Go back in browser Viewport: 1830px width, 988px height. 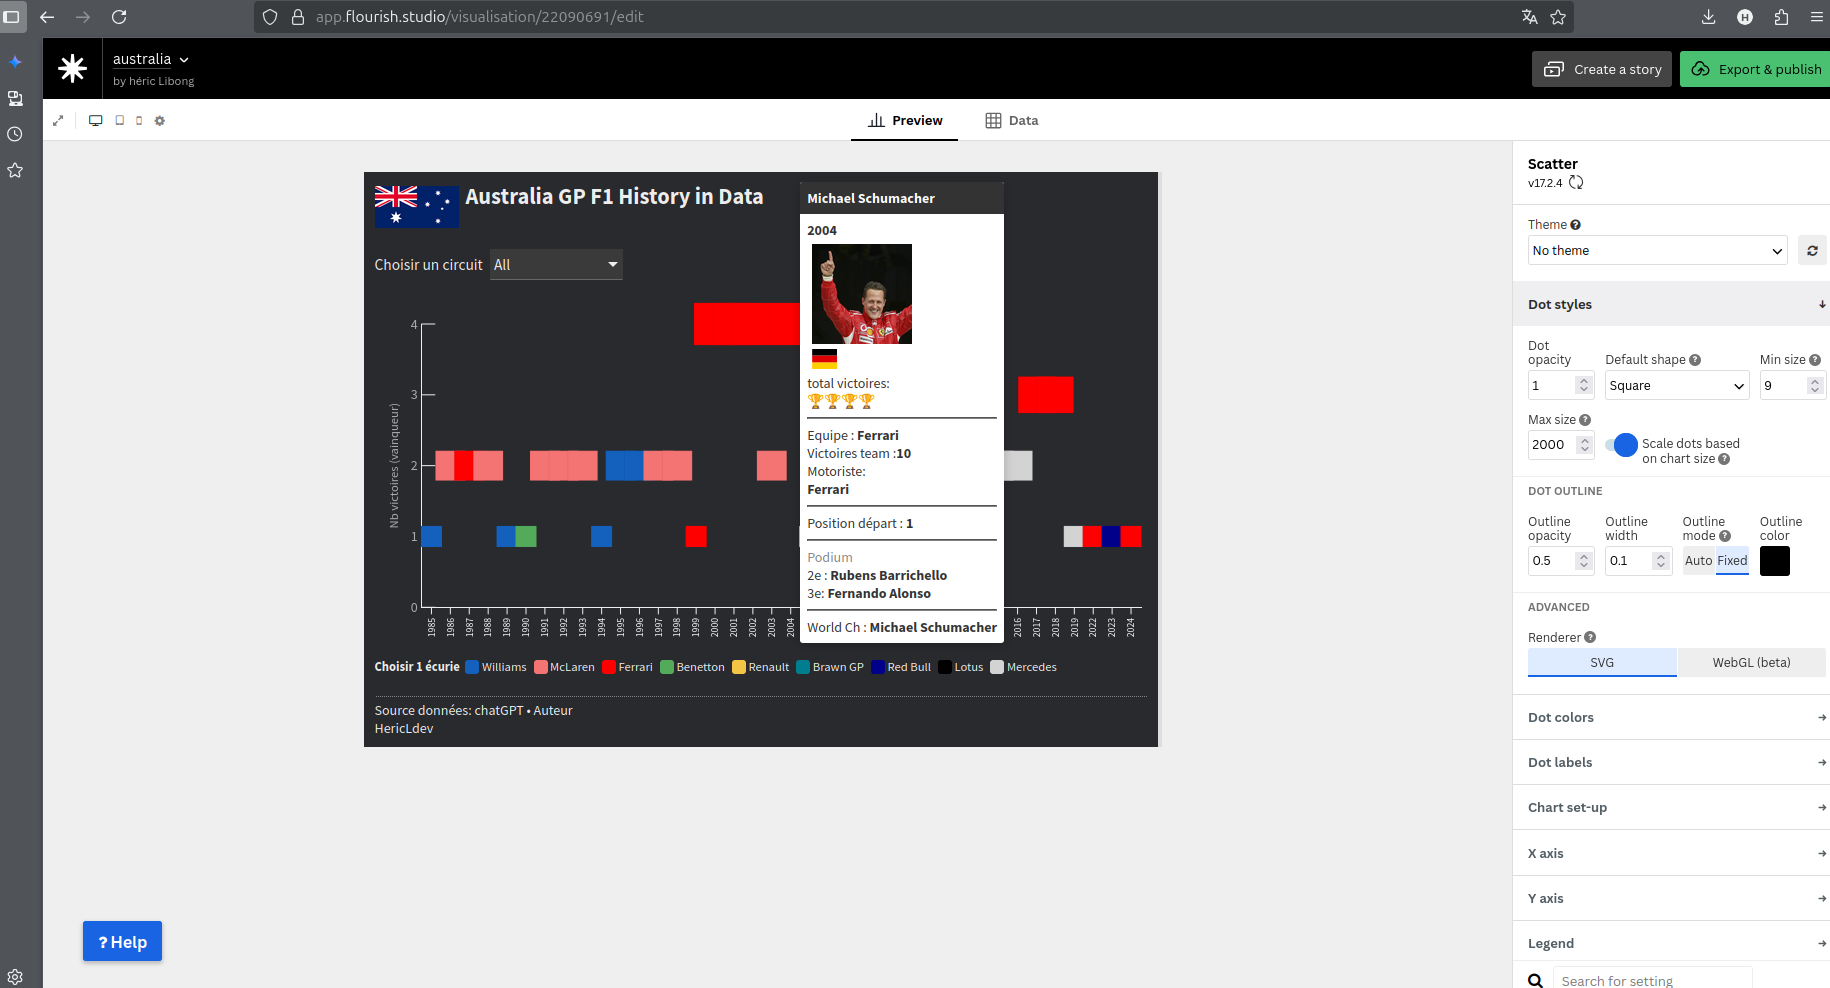[x=47, y=17]
